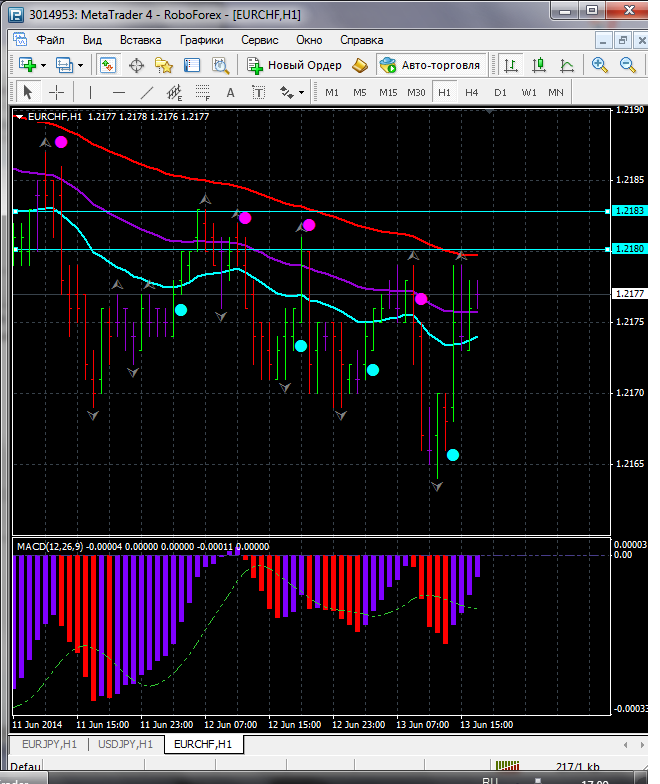Expand the arrows objects dropdown

coord(301,92)
